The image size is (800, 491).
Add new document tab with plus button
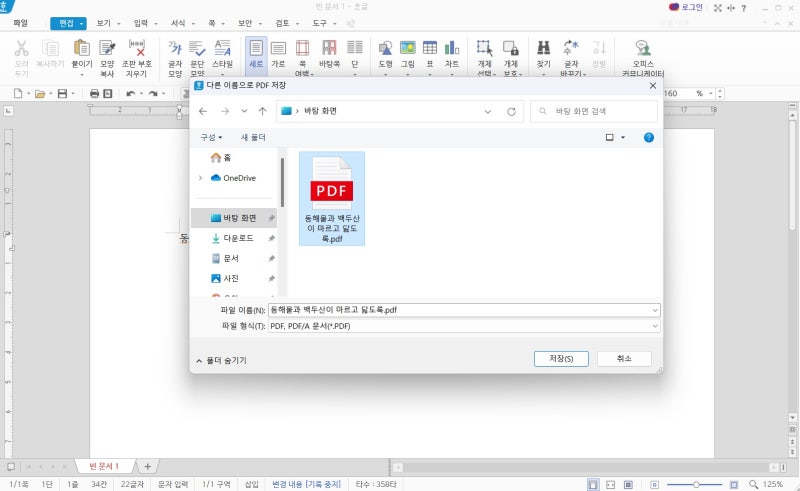147,466
